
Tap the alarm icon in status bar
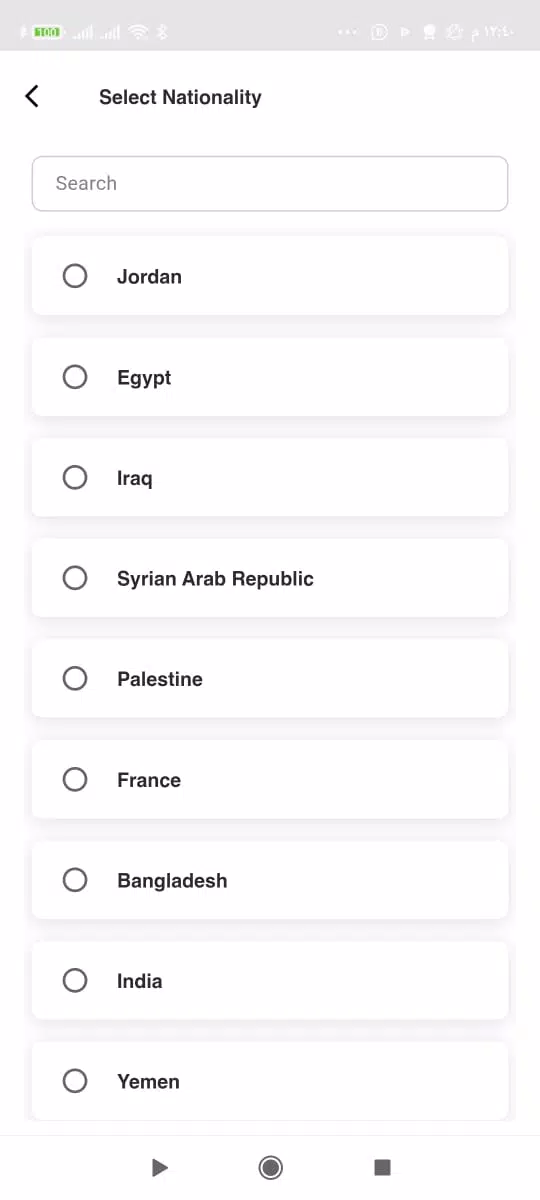tap(454, 32)
